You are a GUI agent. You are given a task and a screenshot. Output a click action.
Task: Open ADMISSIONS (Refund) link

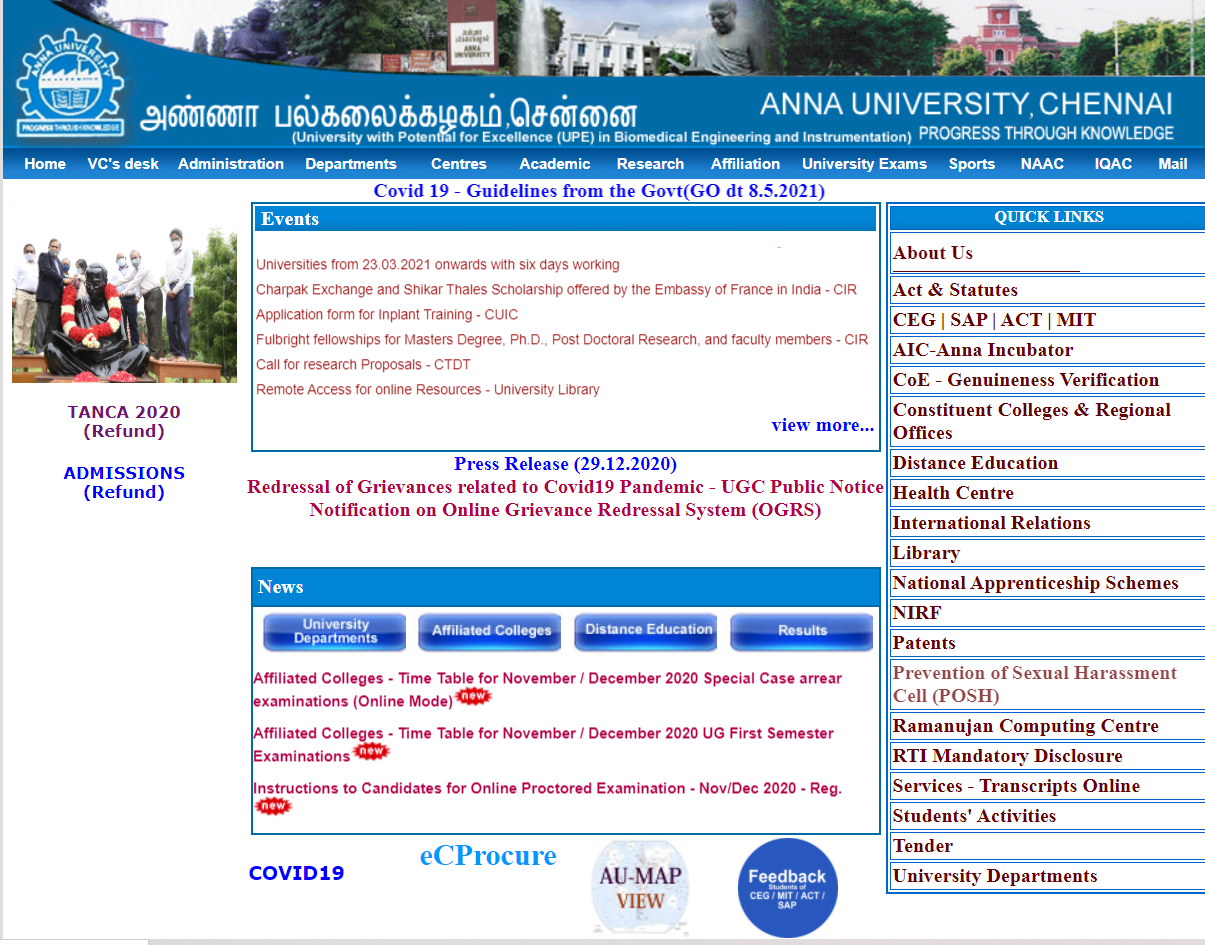[124, 483]
